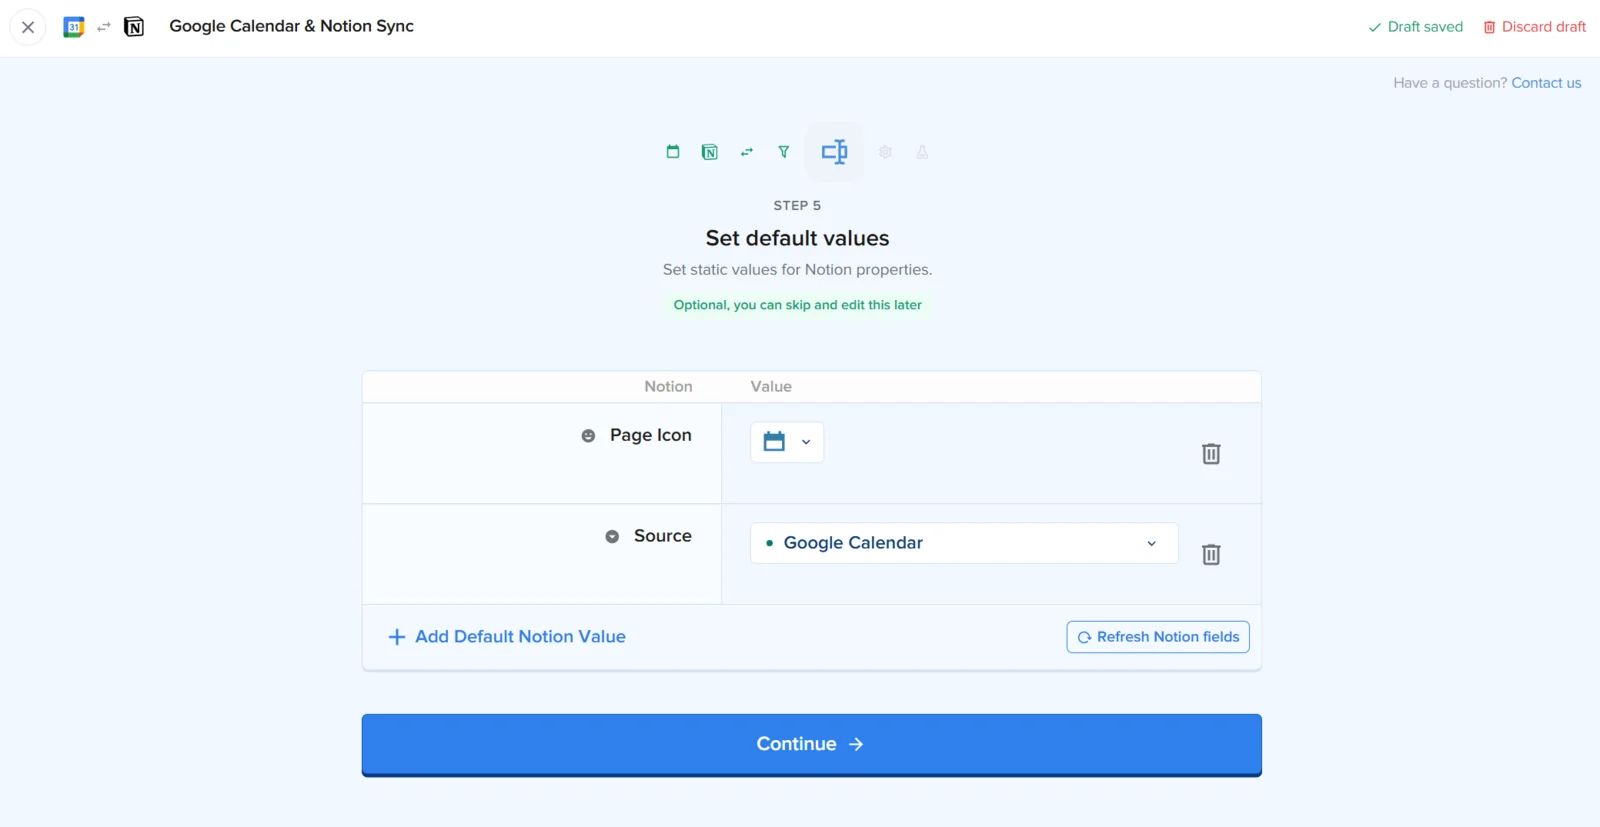Click the Notion column header

[668, 387]
